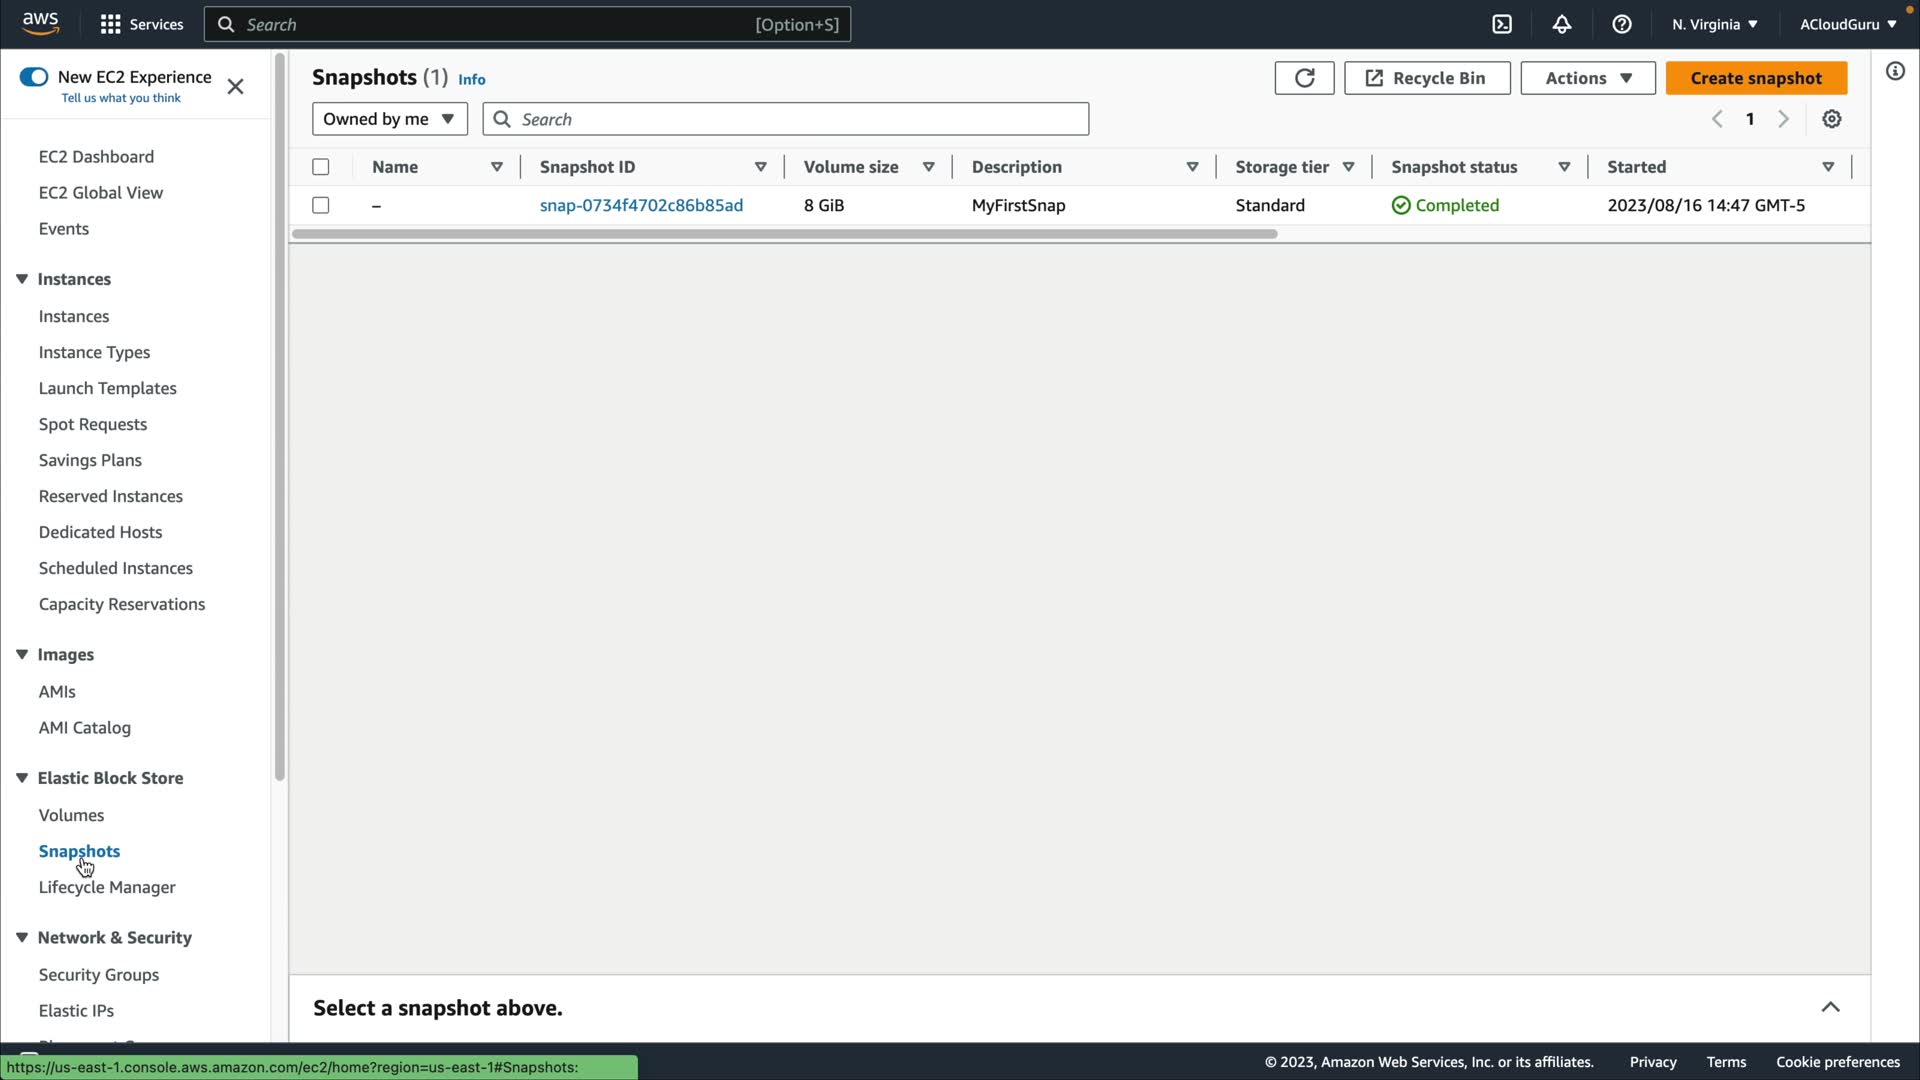This screenshot has width=1920, height=1080.
Task: Click the help question mark icon
Action: pos(1622,24)
